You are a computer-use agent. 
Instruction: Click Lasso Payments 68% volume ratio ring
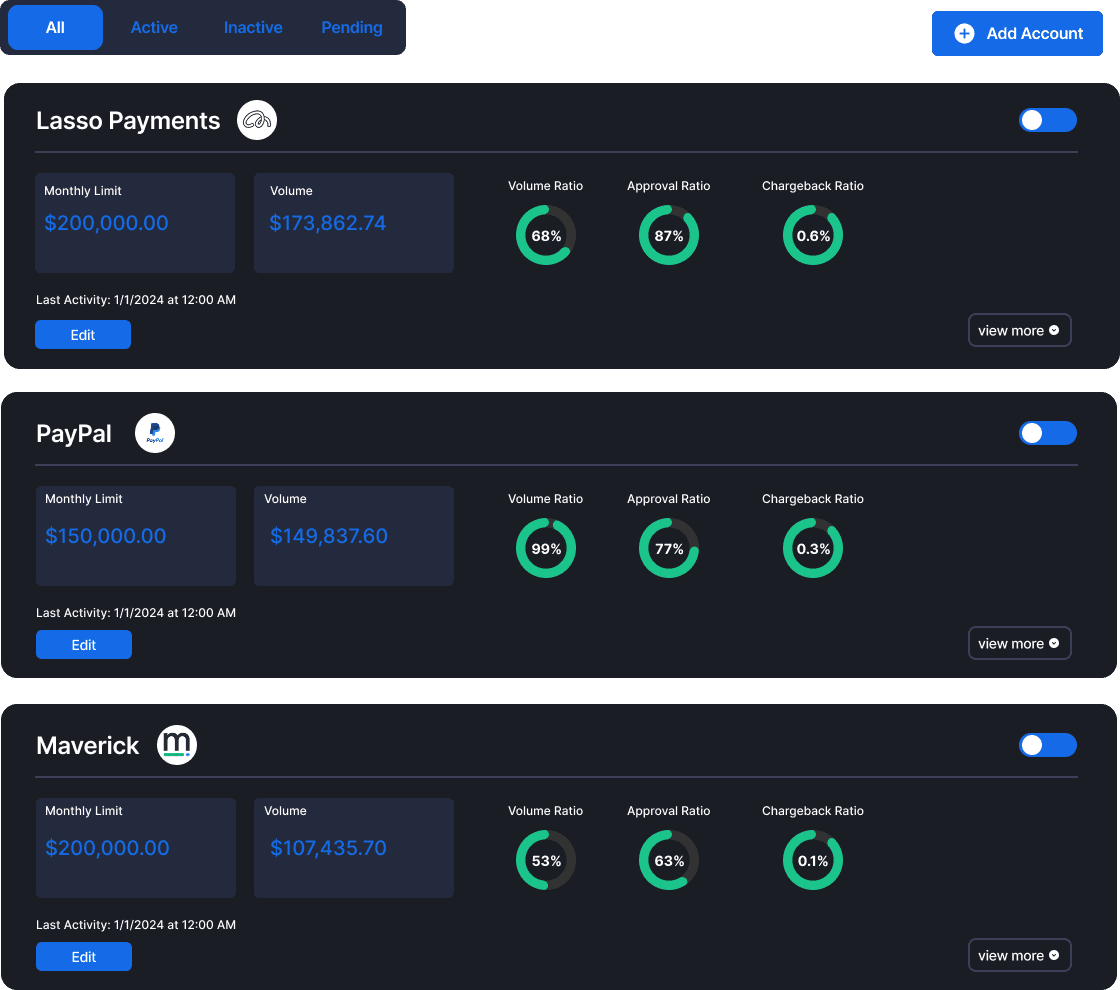pos(546,235)
